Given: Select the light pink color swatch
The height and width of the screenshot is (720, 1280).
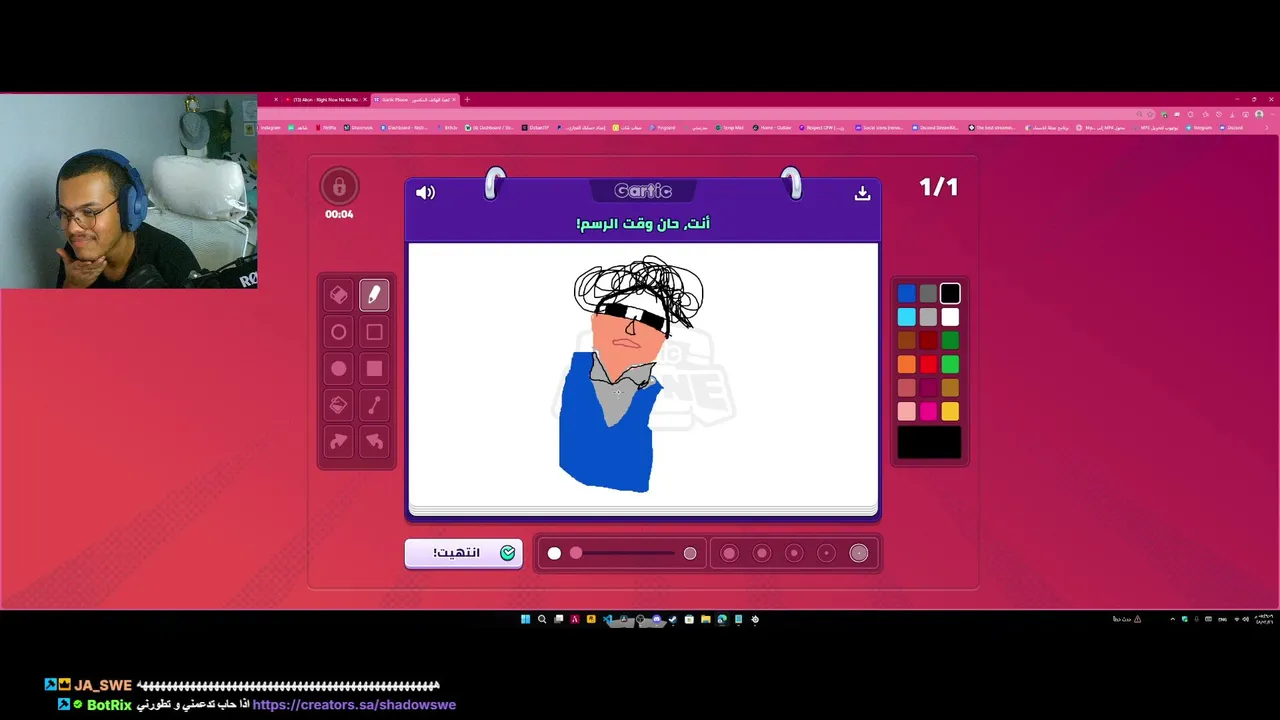Looking at the screenshot, I should pos(906,411).
